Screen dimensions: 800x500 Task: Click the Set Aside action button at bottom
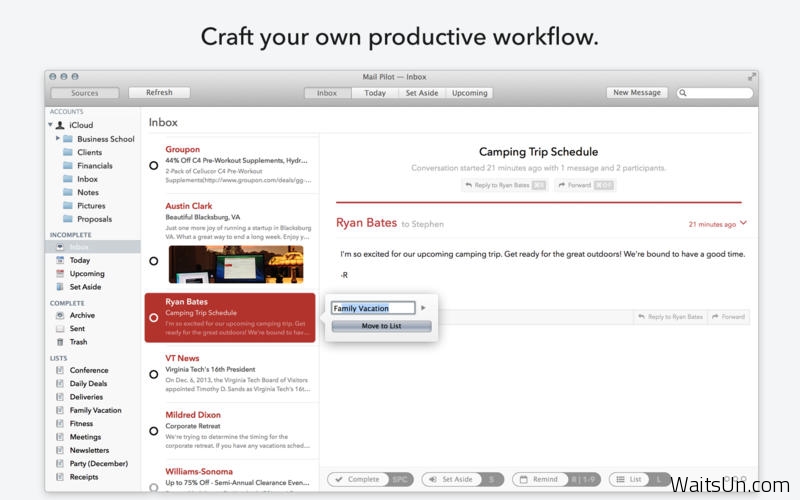pos(463,480)
